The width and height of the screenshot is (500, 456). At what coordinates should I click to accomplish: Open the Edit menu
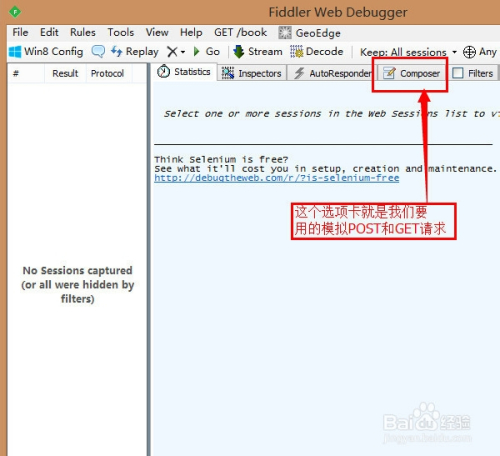(49, 32)
